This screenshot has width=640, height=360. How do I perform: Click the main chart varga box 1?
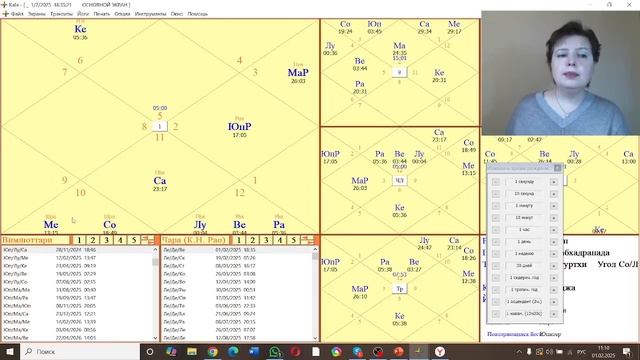click(x=160, y=127)
